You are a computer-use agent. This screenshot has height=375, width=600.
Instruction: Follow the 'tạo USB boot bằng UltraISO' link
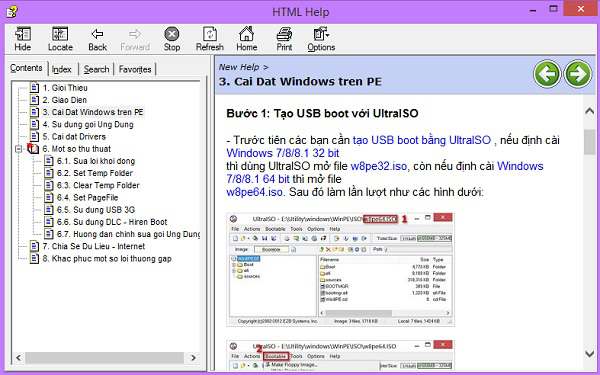pyautogui.click(x=422, y=140)
